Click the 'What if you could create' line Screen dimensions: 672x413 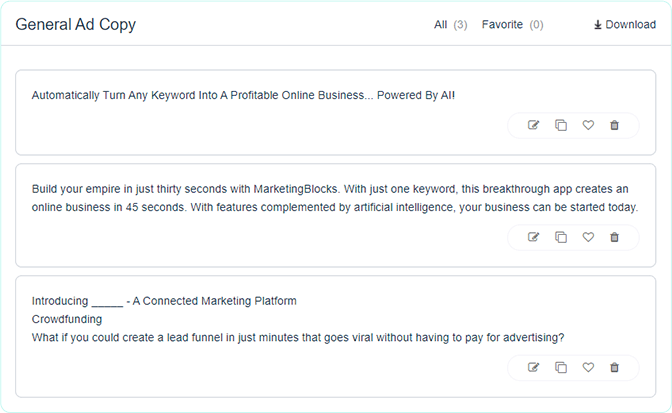pyautogui.click(x=298, y=338)
